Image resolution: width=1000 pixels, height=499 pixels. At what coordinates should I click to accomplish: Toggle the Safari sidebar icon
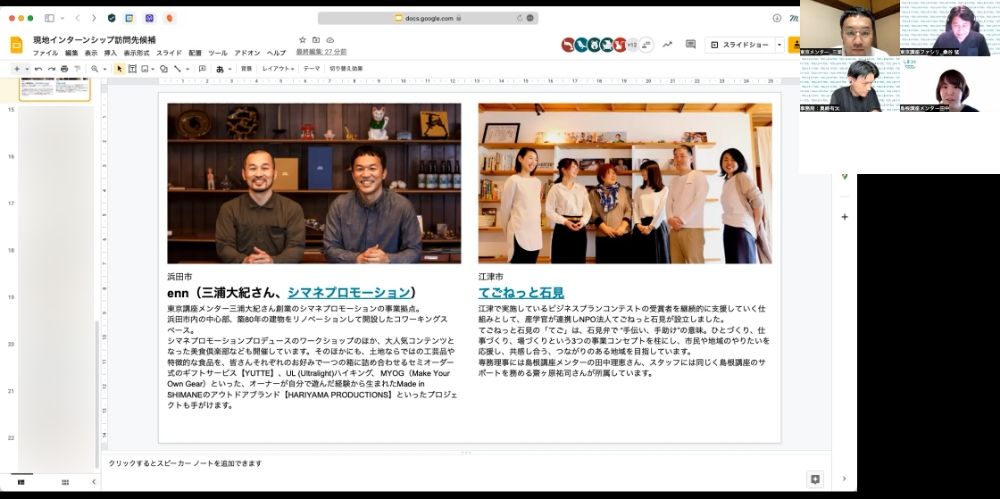coord(49,18)
